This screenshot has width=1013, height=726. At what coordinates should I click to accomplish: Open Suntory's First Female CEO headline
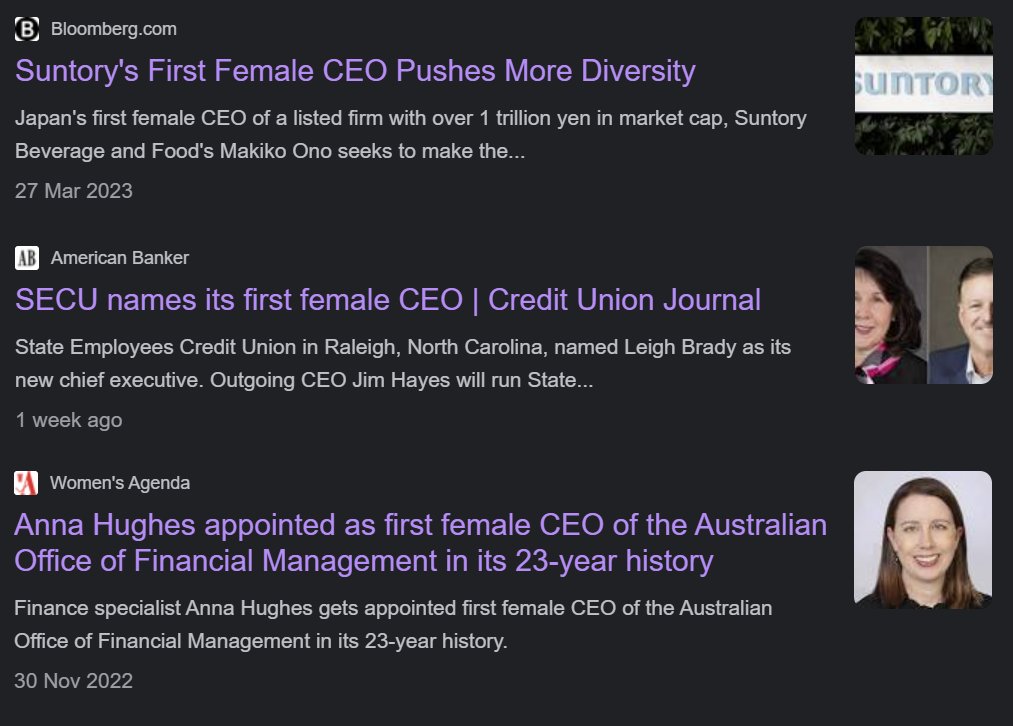click(355, 71)
